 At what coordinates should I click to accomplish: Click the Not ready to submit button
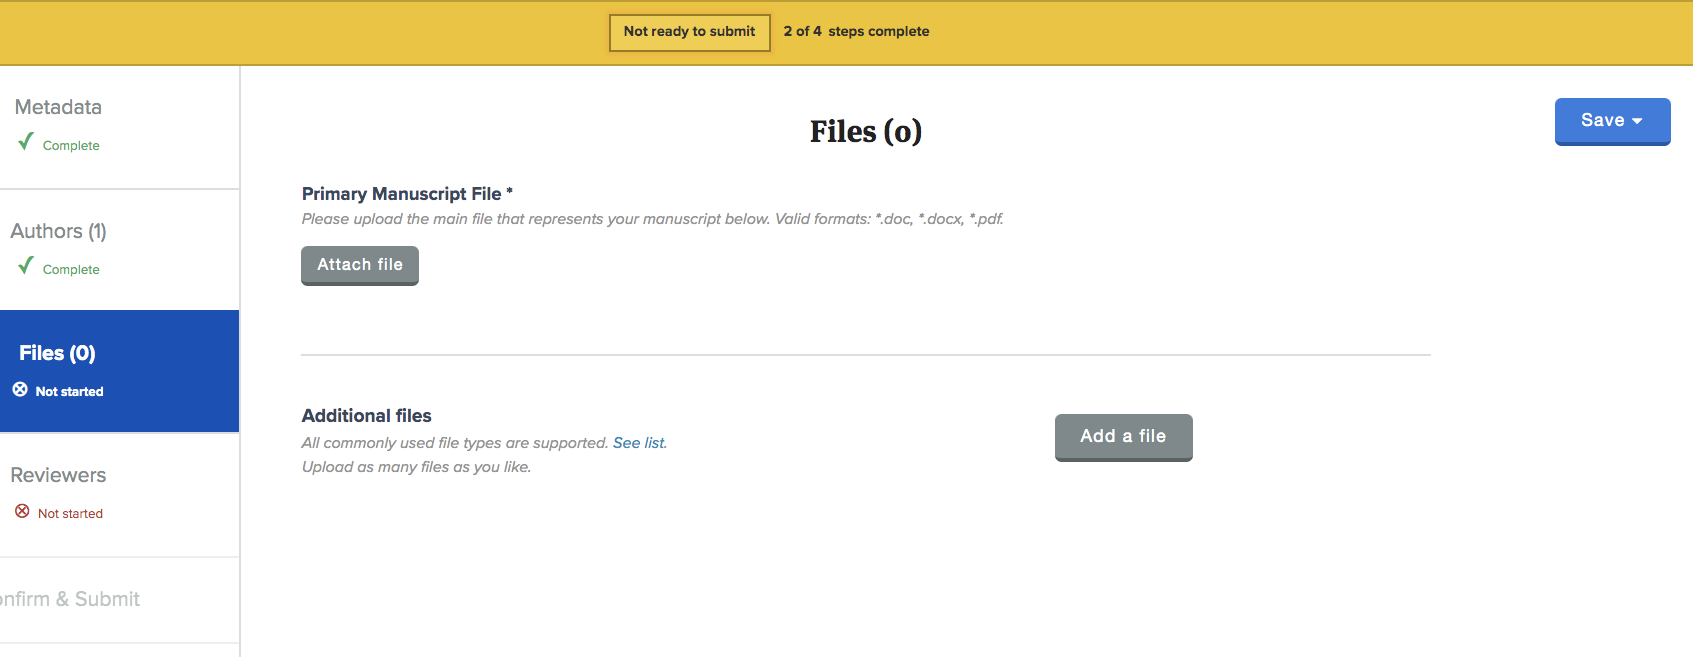690,32
